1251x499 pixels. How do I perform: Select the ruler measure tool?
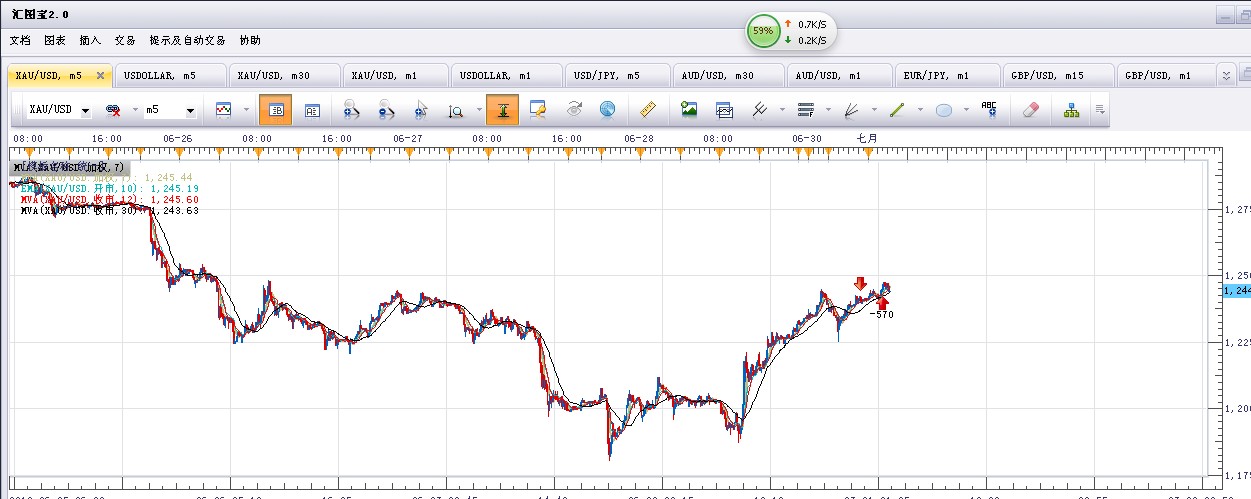click(x=646, y=110)
